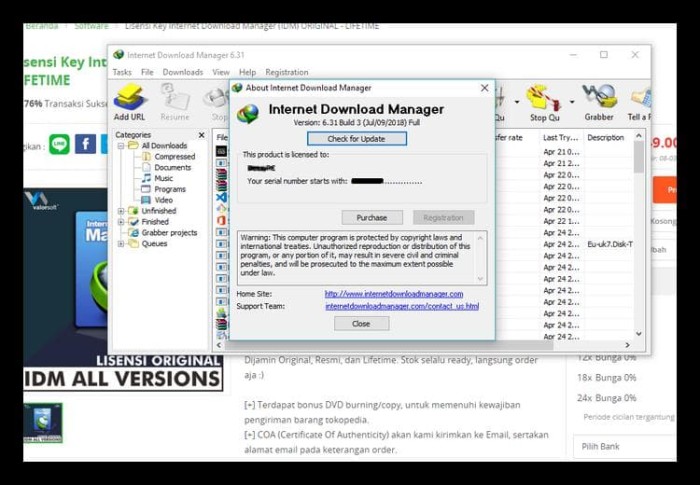Select the Music category
The height and width of the screenshot is (485, 700).
pos(163,178)
